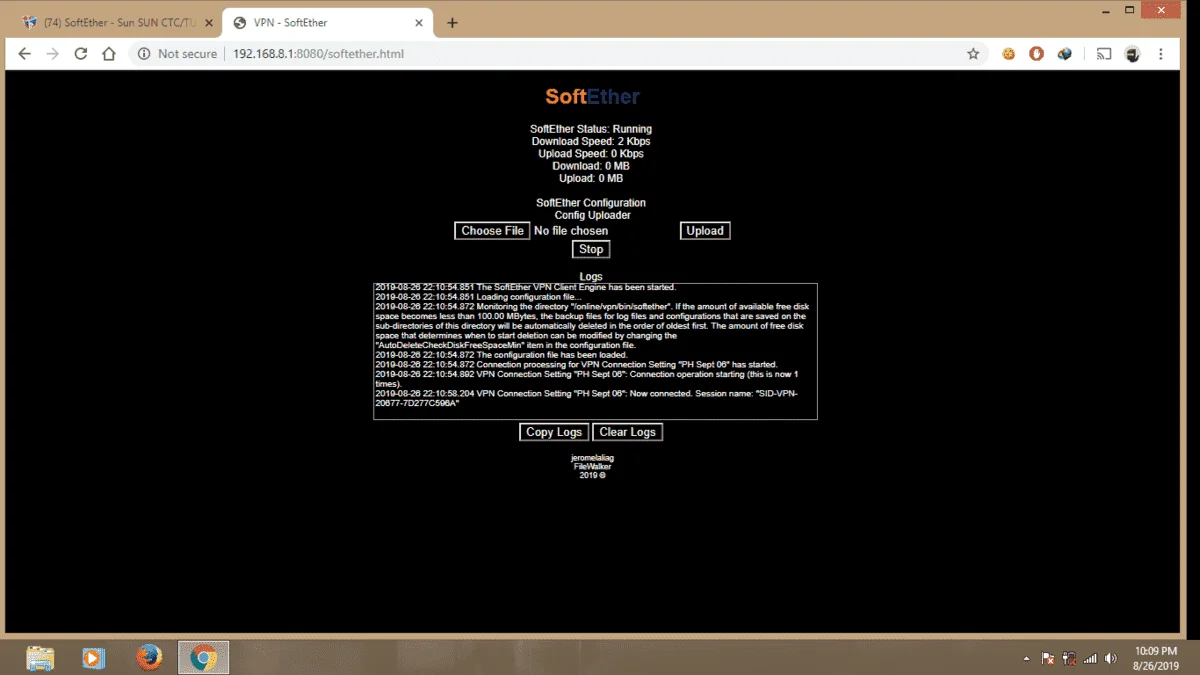Click the power plug tray icon
The width and height of the screenshot is (1200, 675).
(1069, 659)
